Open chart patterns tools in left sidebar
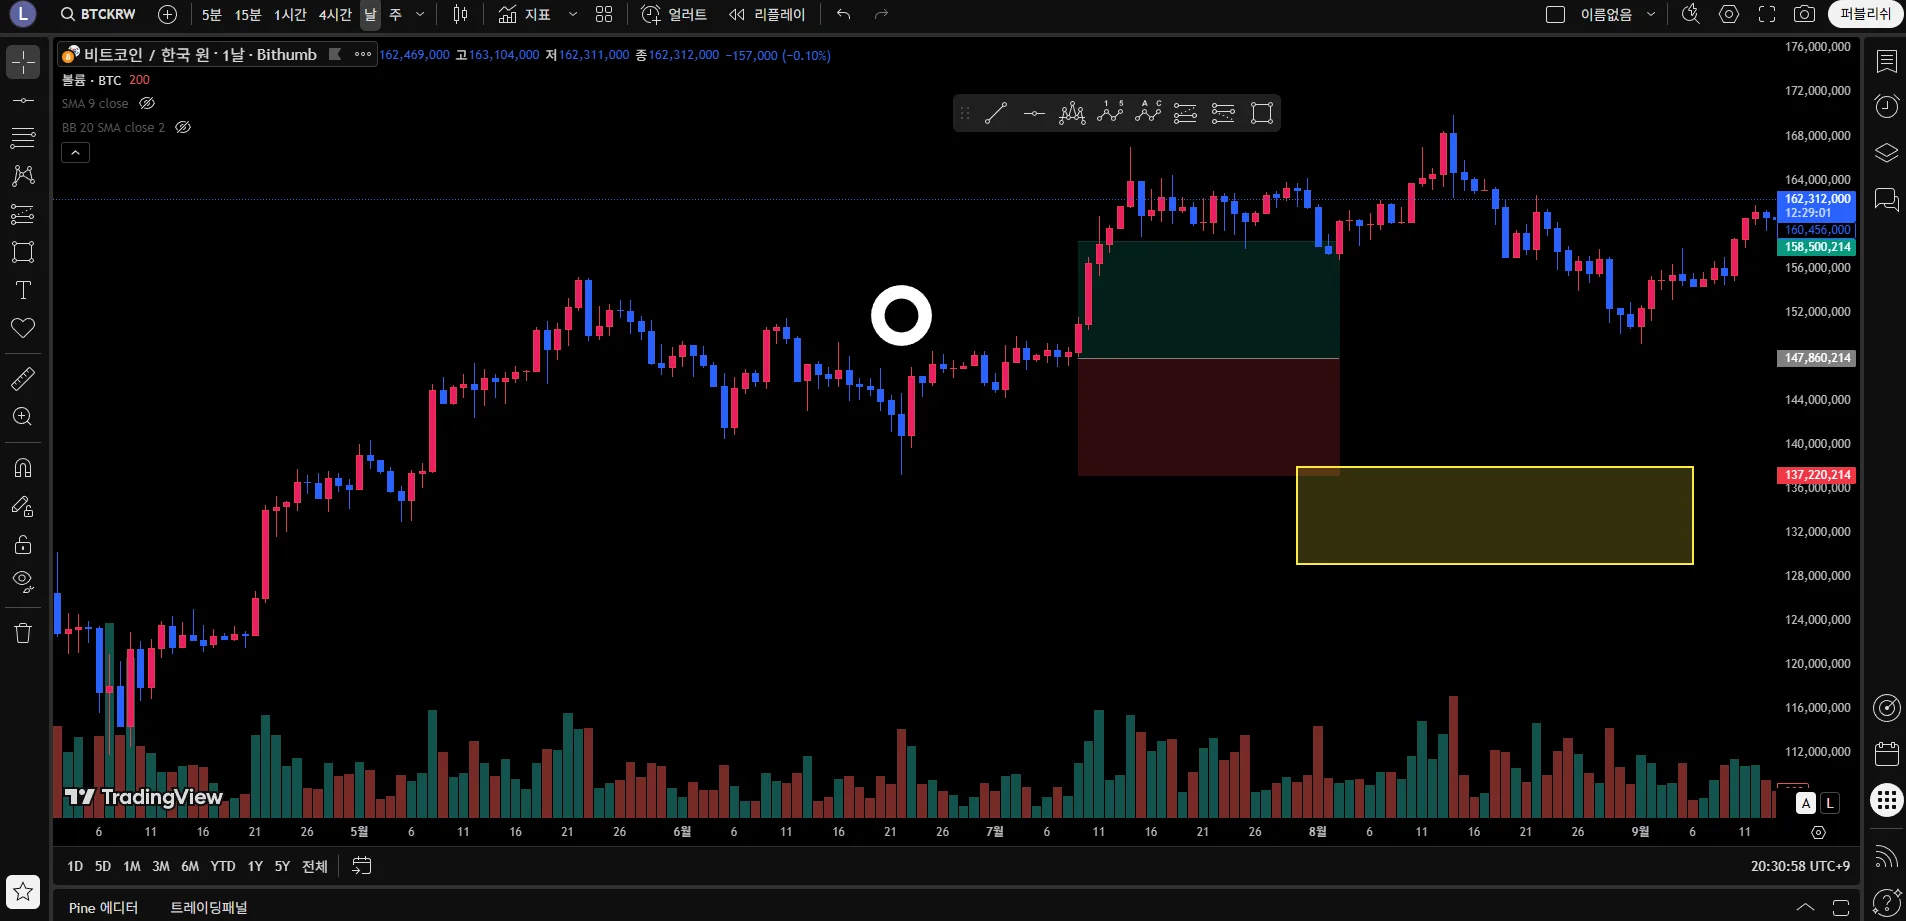 pyautogui.click(x=23, y=176)
